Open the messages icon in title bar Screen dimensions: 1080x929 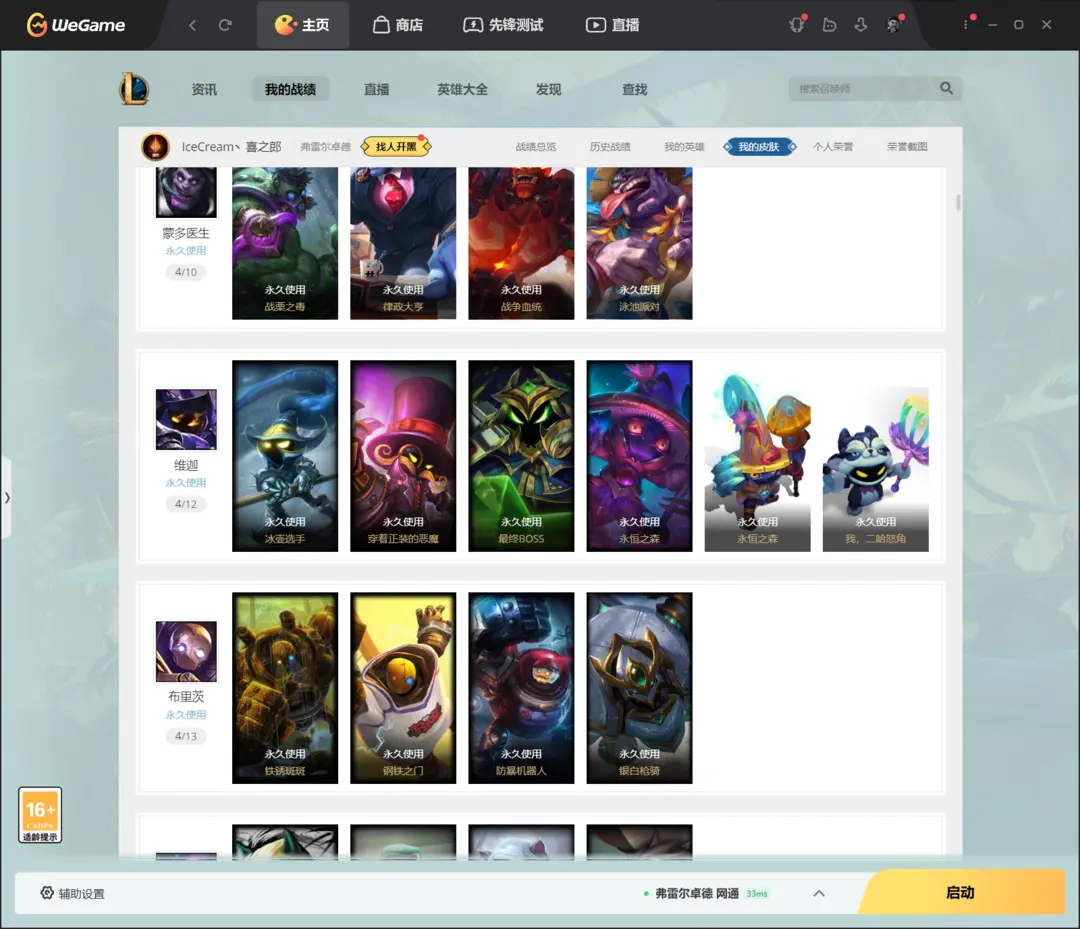pos(829,25)
